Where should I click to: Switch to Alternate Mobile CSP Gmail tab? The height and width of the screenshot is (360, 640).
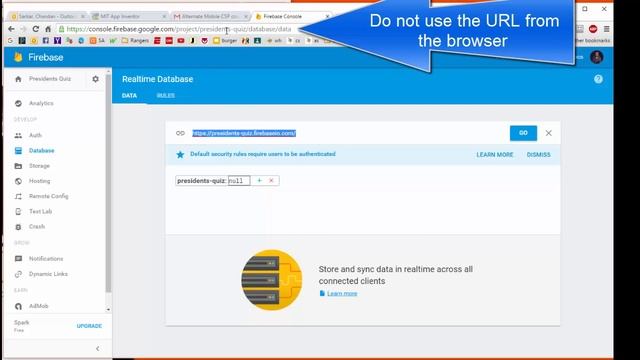(x=210, y=16)
